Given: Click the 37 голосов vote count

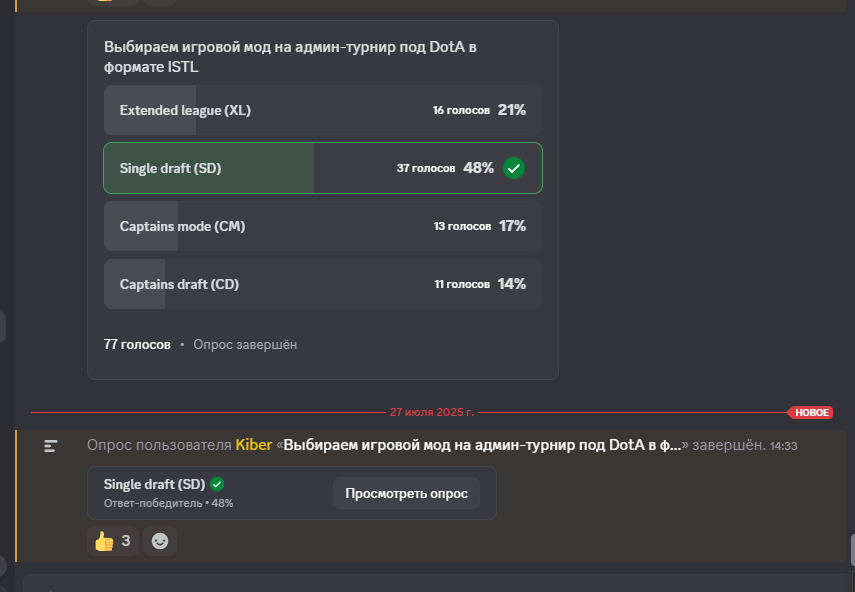Looking at the screenshot, I should pyautogui.click(x=426, y=168).
